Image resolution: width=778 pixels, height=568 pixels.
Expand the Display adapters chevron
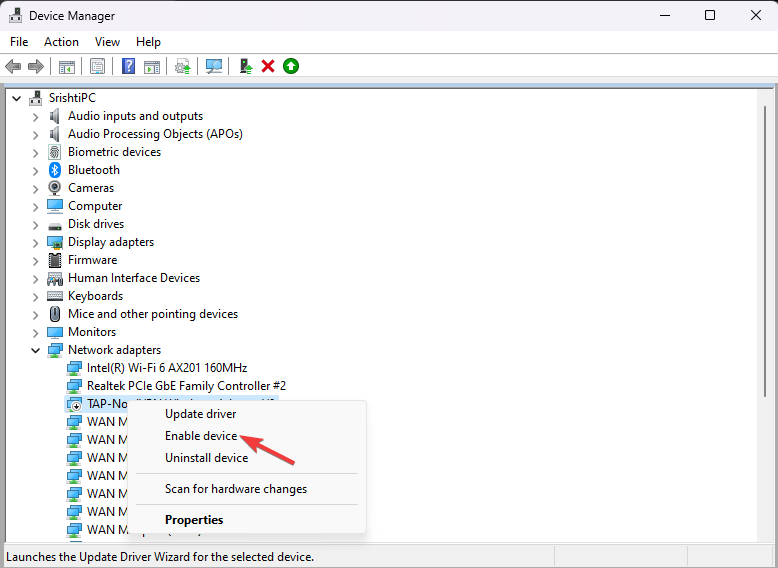pos(35,243)
